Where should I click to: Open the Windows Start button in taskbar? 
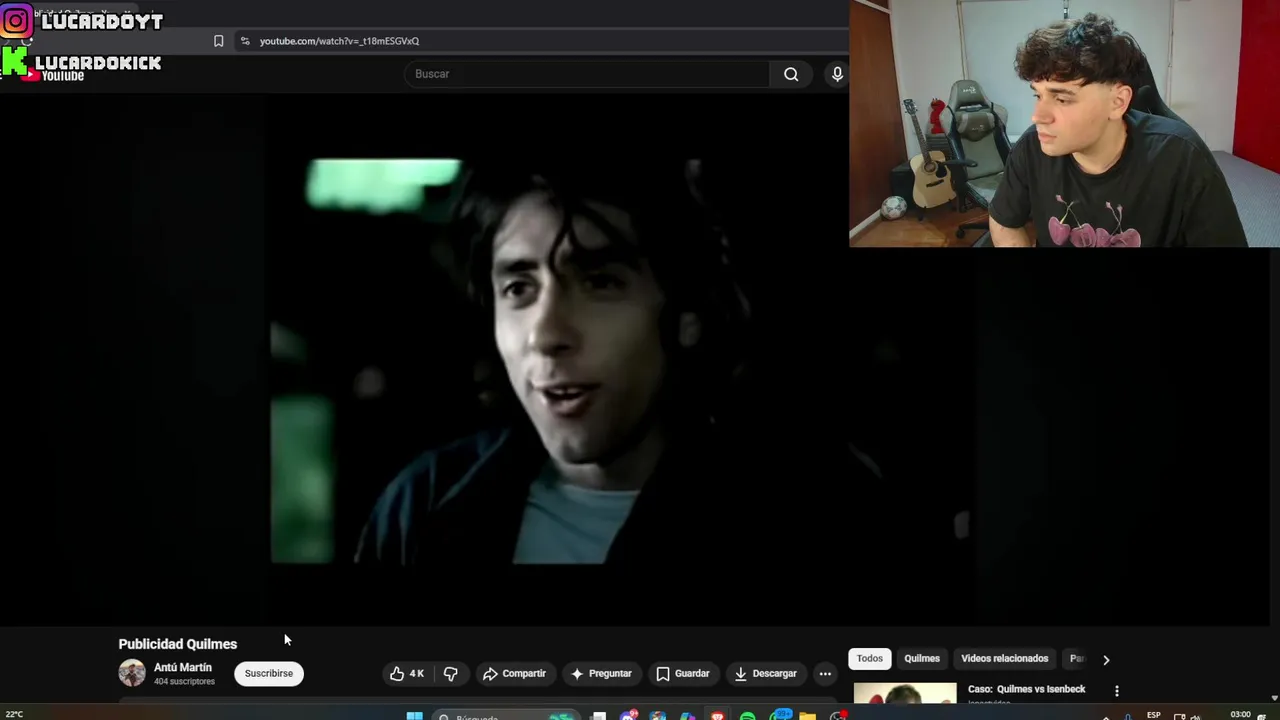pyautogui.click(x=414, y=716)
